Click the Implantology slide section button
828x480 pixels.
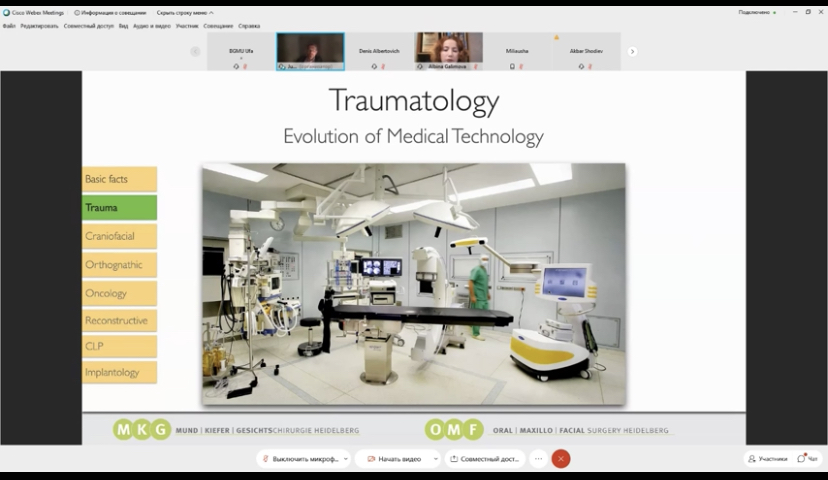[x=119, y=372]
